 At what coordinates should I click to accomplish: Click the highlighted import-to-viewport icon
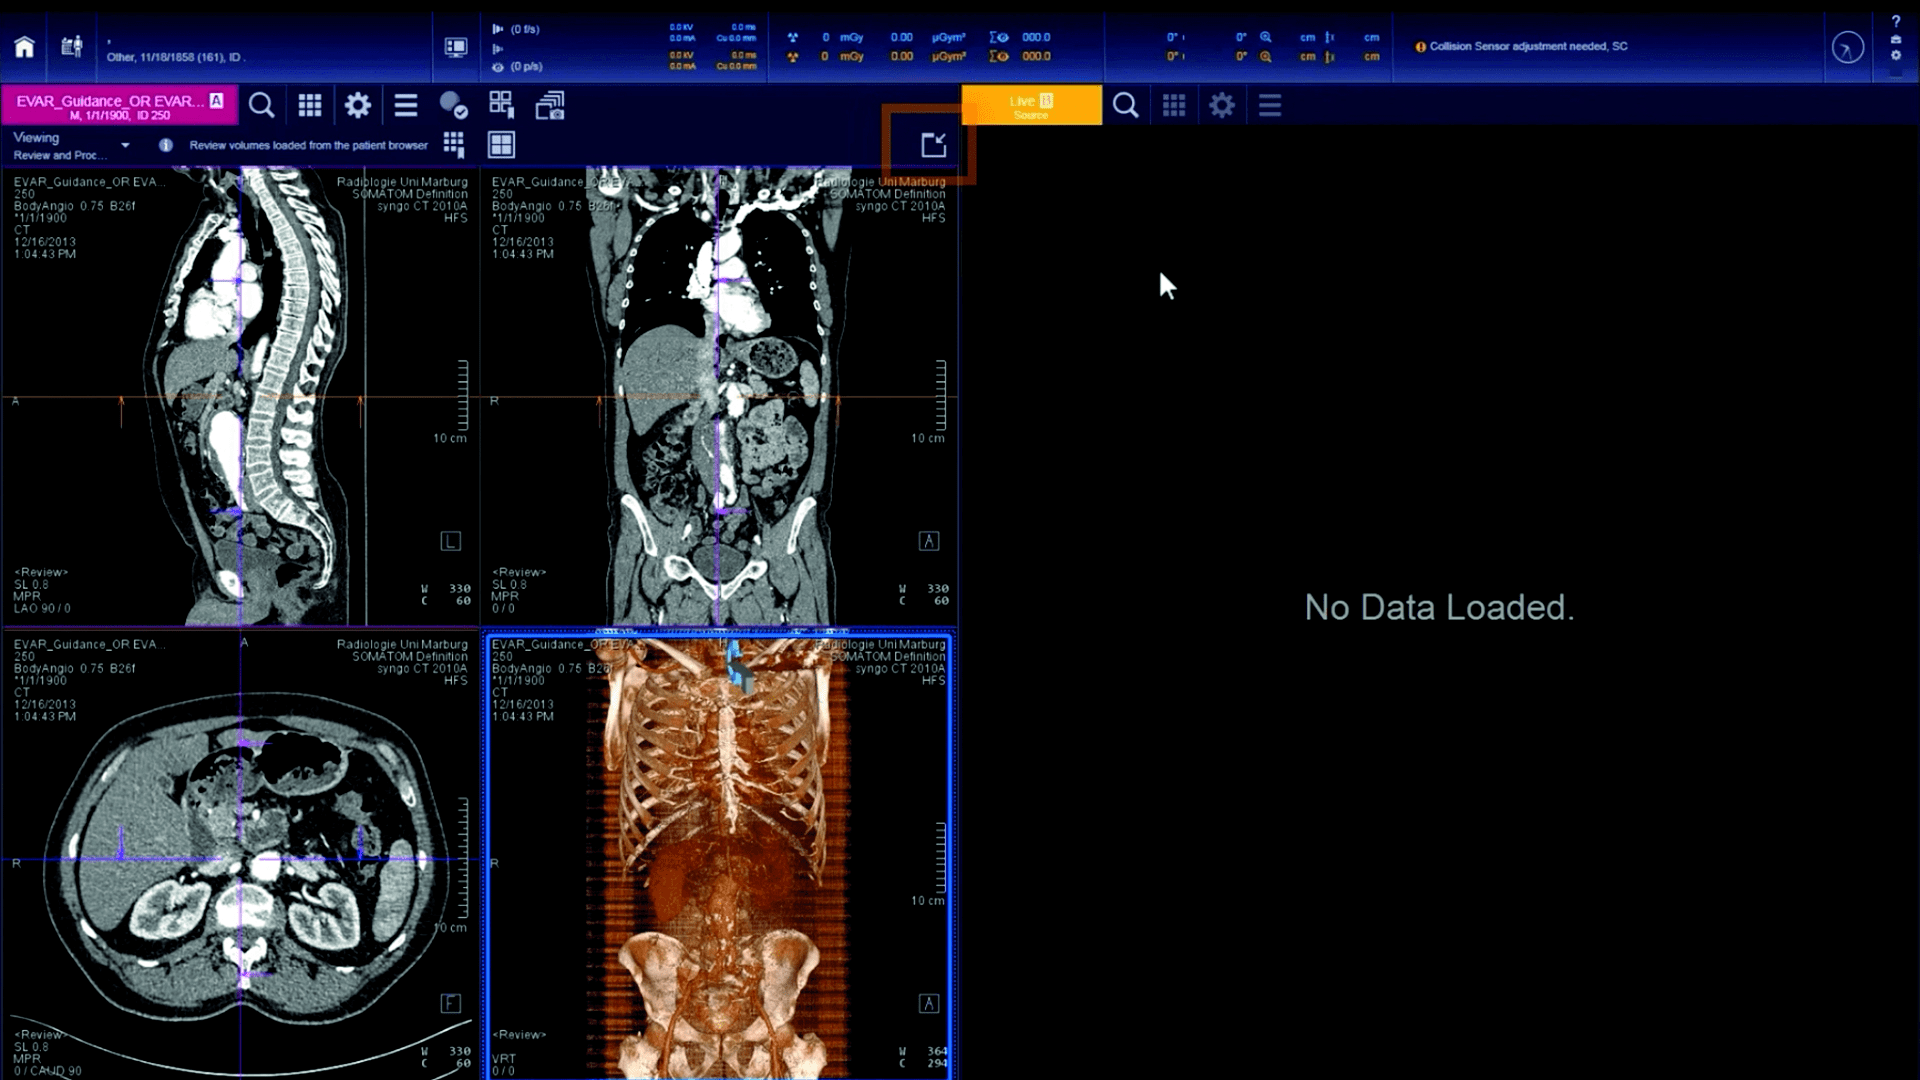[x=933, y=143]
